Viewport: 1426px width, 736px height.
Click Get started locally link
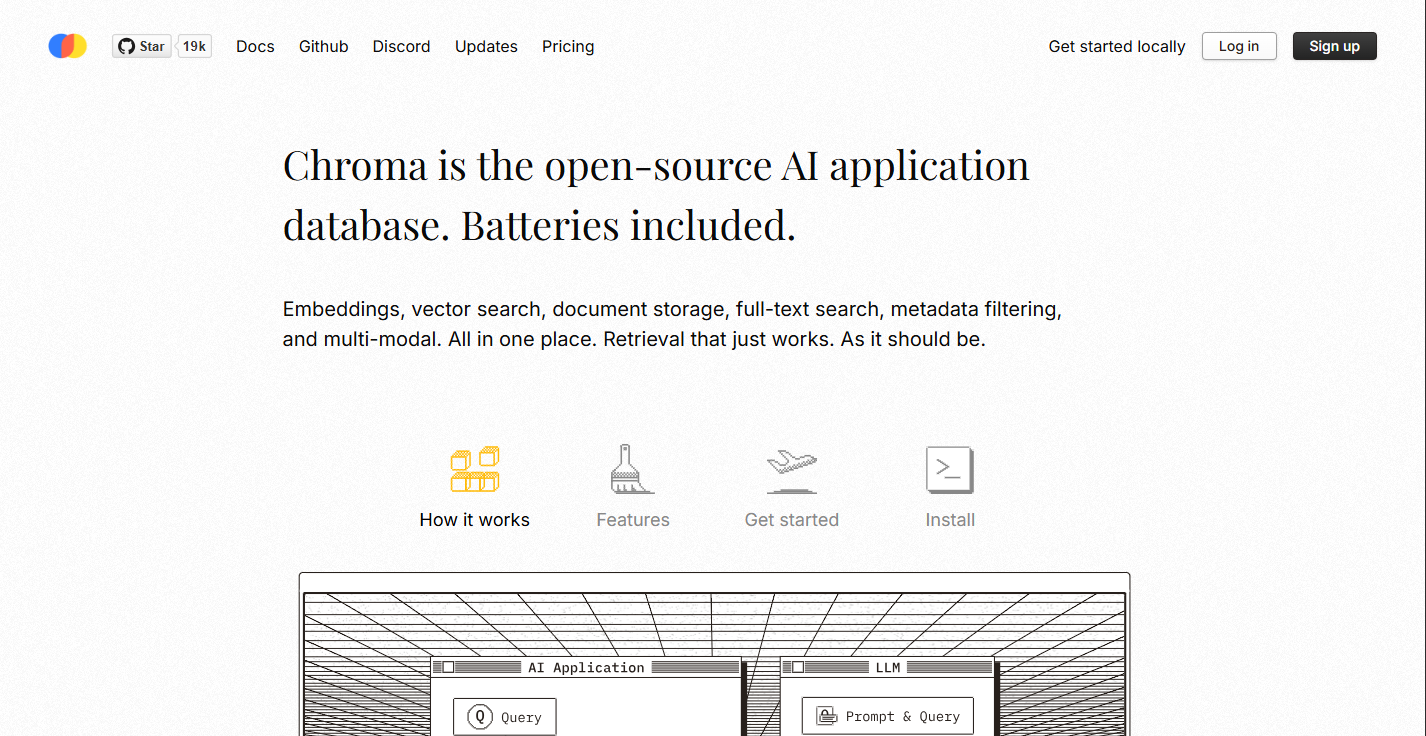pos(1117,46)
